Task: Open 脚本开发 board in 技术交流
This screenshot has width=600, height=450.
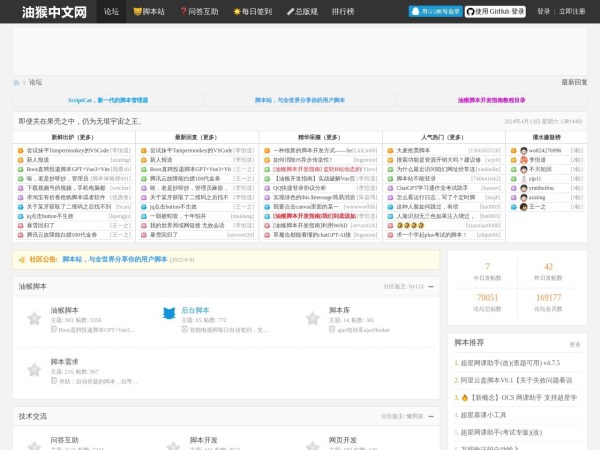Action: (204, 440)
